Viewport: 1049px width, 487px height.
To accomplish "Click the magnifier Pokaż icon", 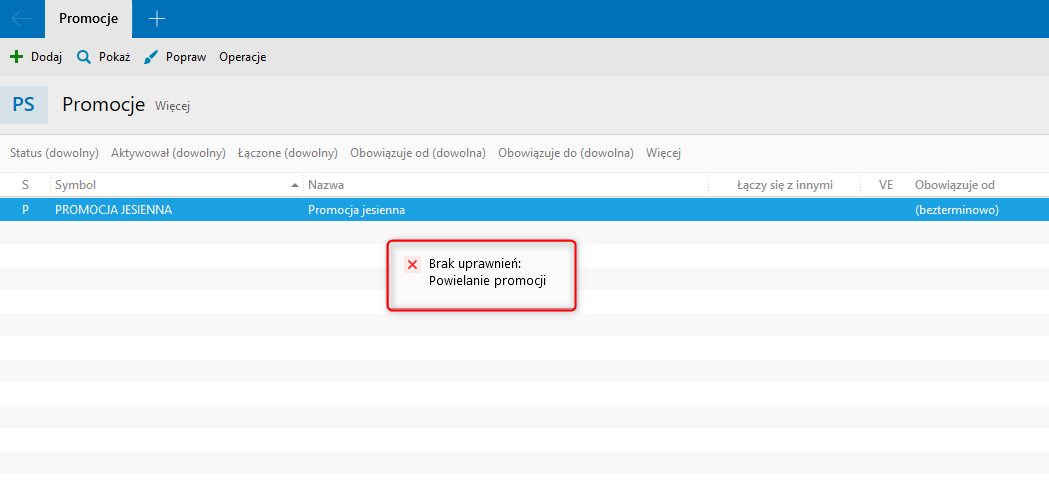I will click(x=84, y=57).
